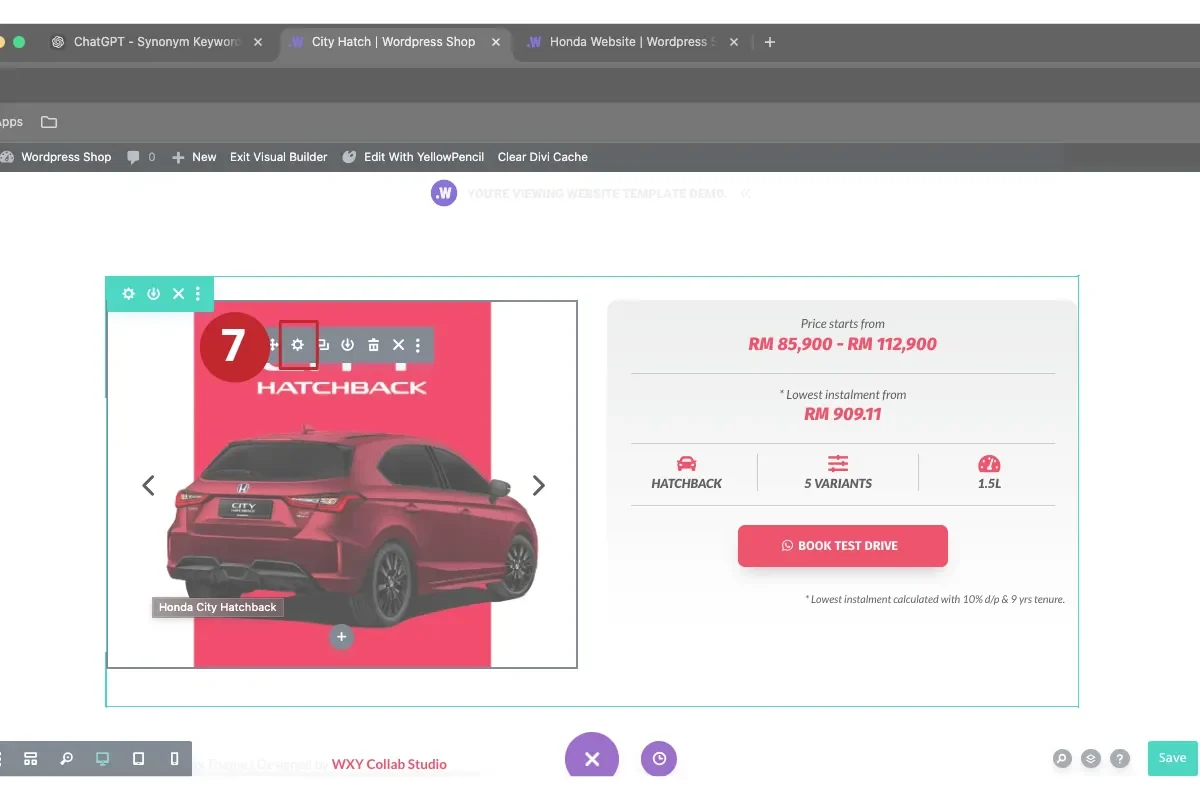Click the 5 Variants sliders icon
Image resolution: width=1200 pixels, height=800 pixels.
tap(837, 463)
